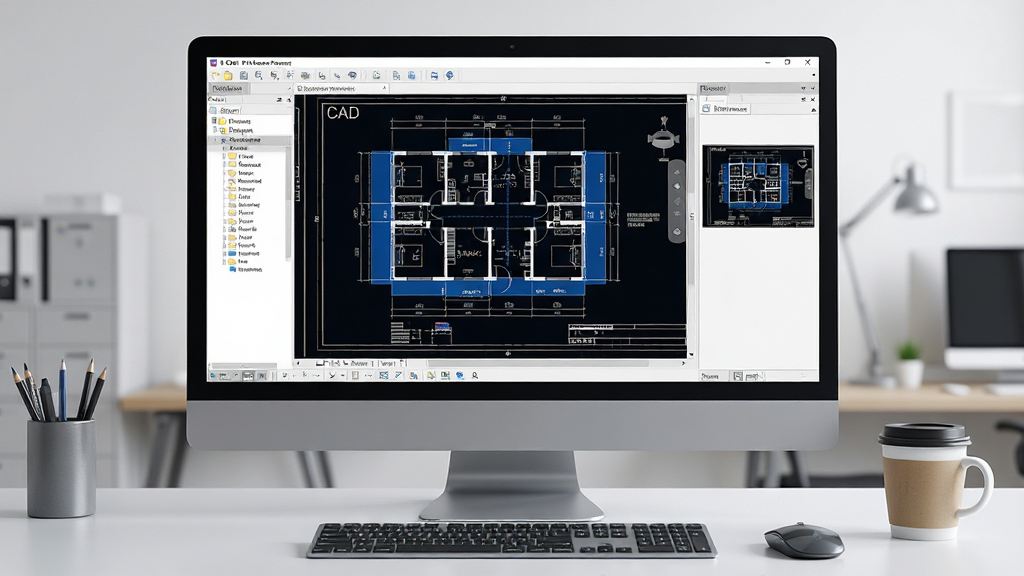This screenshot has width=1024, height=576.
Task: Pin the left tree panel
Action: pyautogui.click(x=280, y=100)
